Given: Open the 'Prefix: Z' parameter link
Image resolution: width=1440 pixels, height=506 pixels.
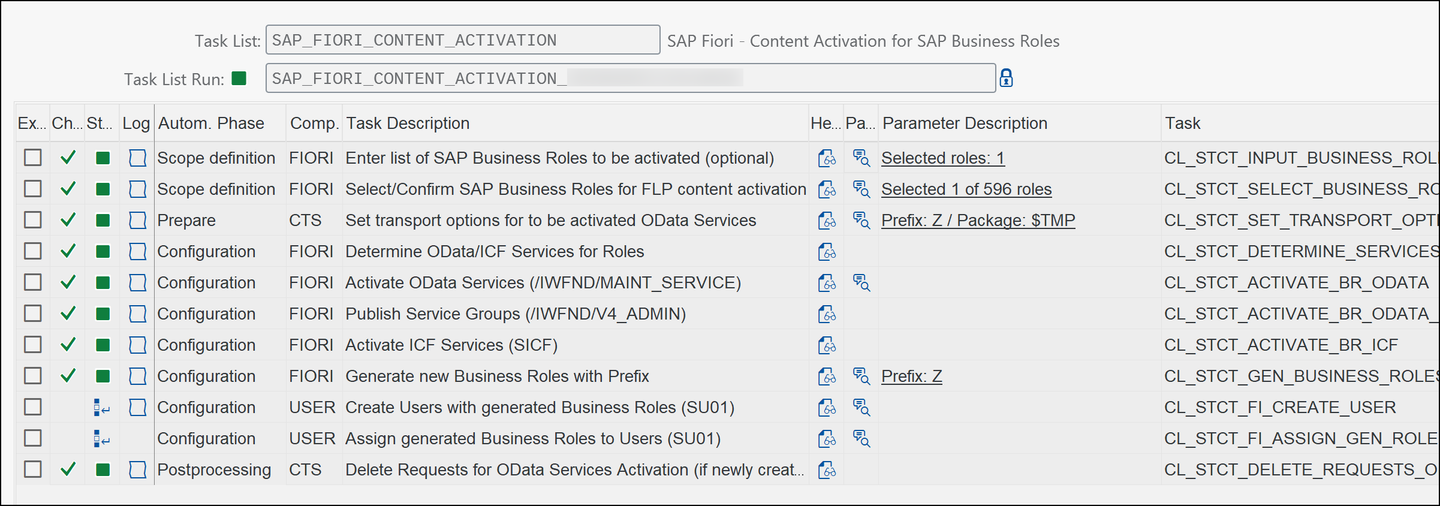Looking at the screenshot, I should [x=911, y=376].
